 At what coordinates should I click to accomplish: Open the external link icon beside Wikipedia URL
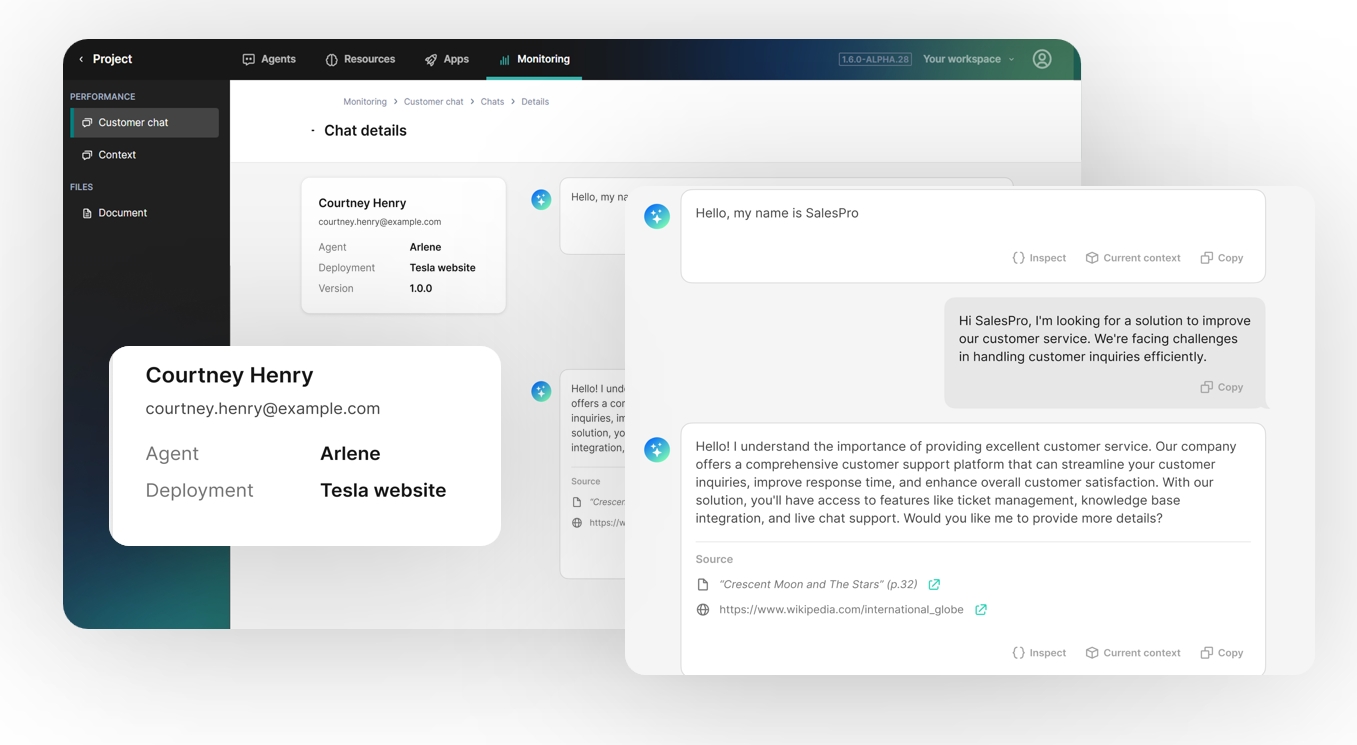[981, 610]
